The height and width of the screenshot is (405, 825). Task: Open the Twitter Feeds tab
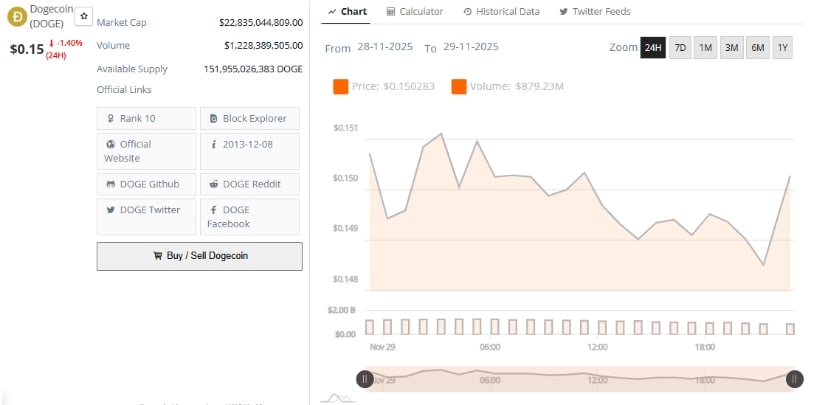[x=594, y=11]
